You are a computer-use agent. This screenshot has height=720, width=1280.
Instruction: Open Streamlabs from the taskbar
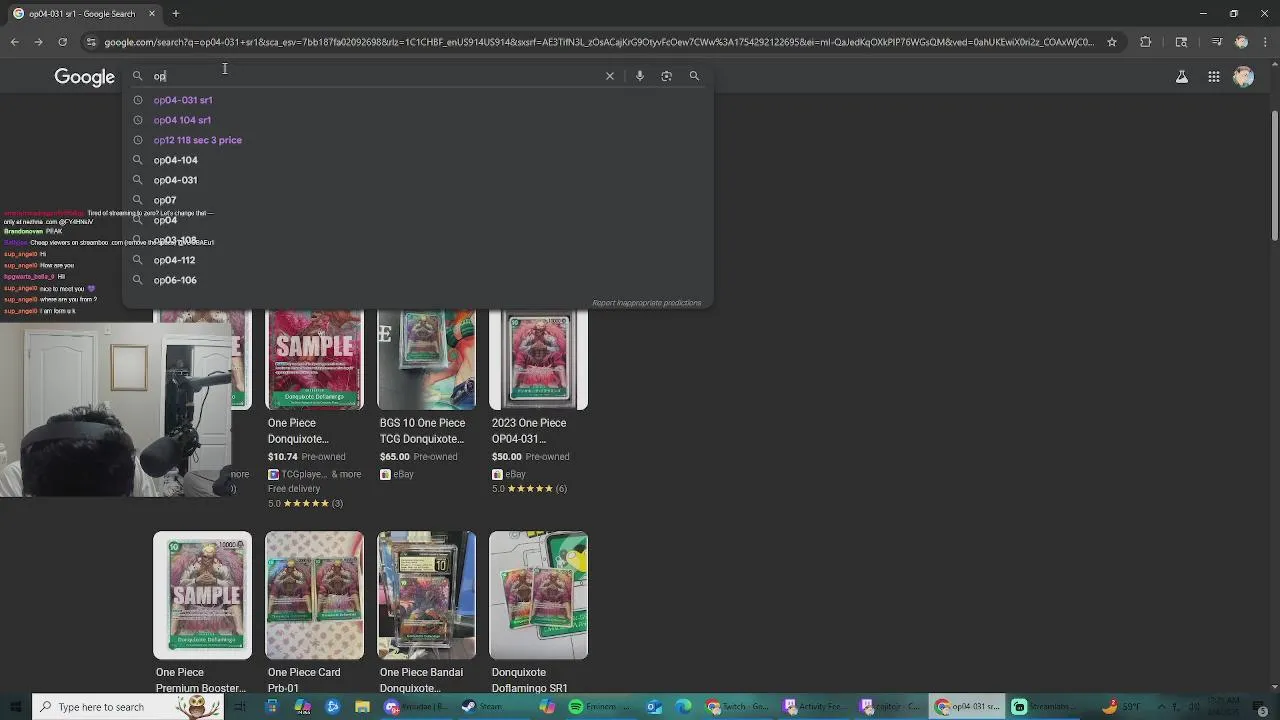pos(1044,707)
